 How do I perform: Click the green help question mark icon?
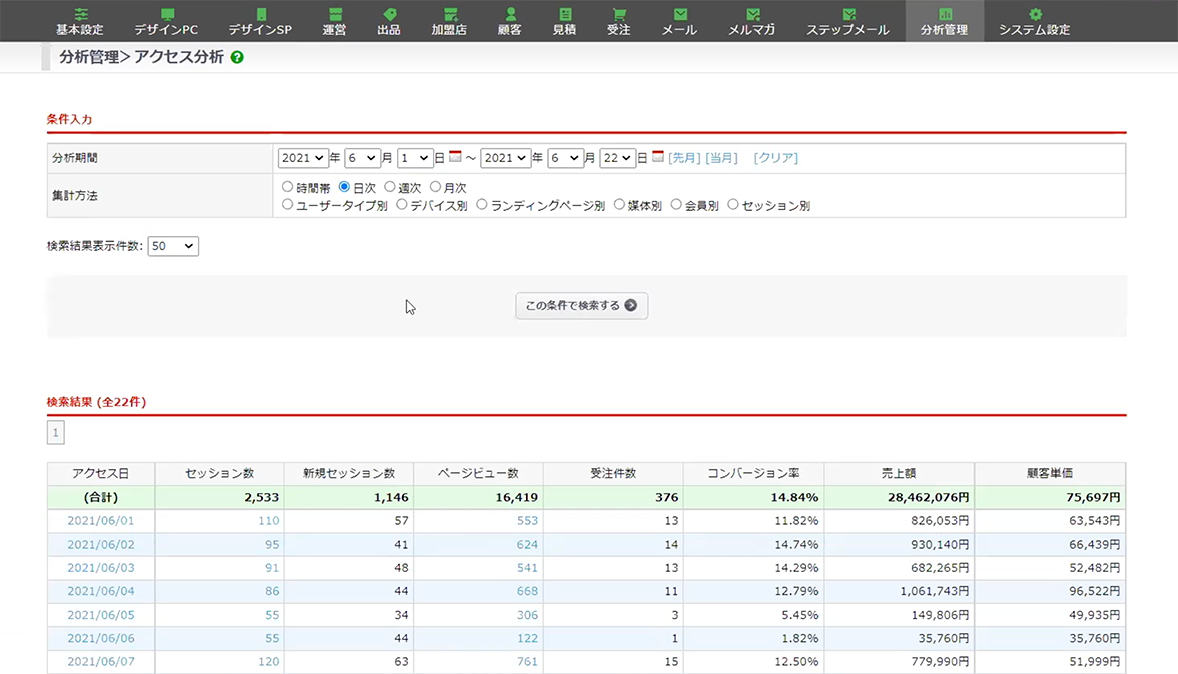pyautogui.click(x=237, y=58)
